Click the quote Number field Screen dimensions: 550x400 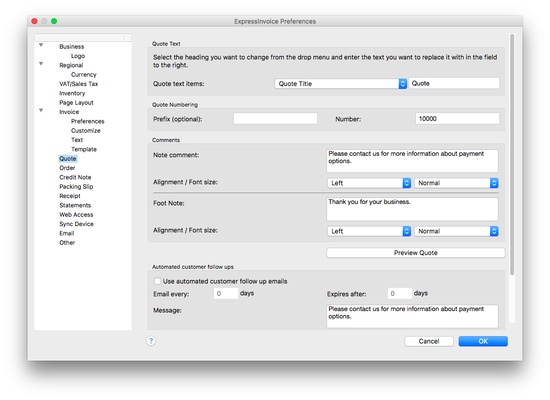click(x=457, y=119)
